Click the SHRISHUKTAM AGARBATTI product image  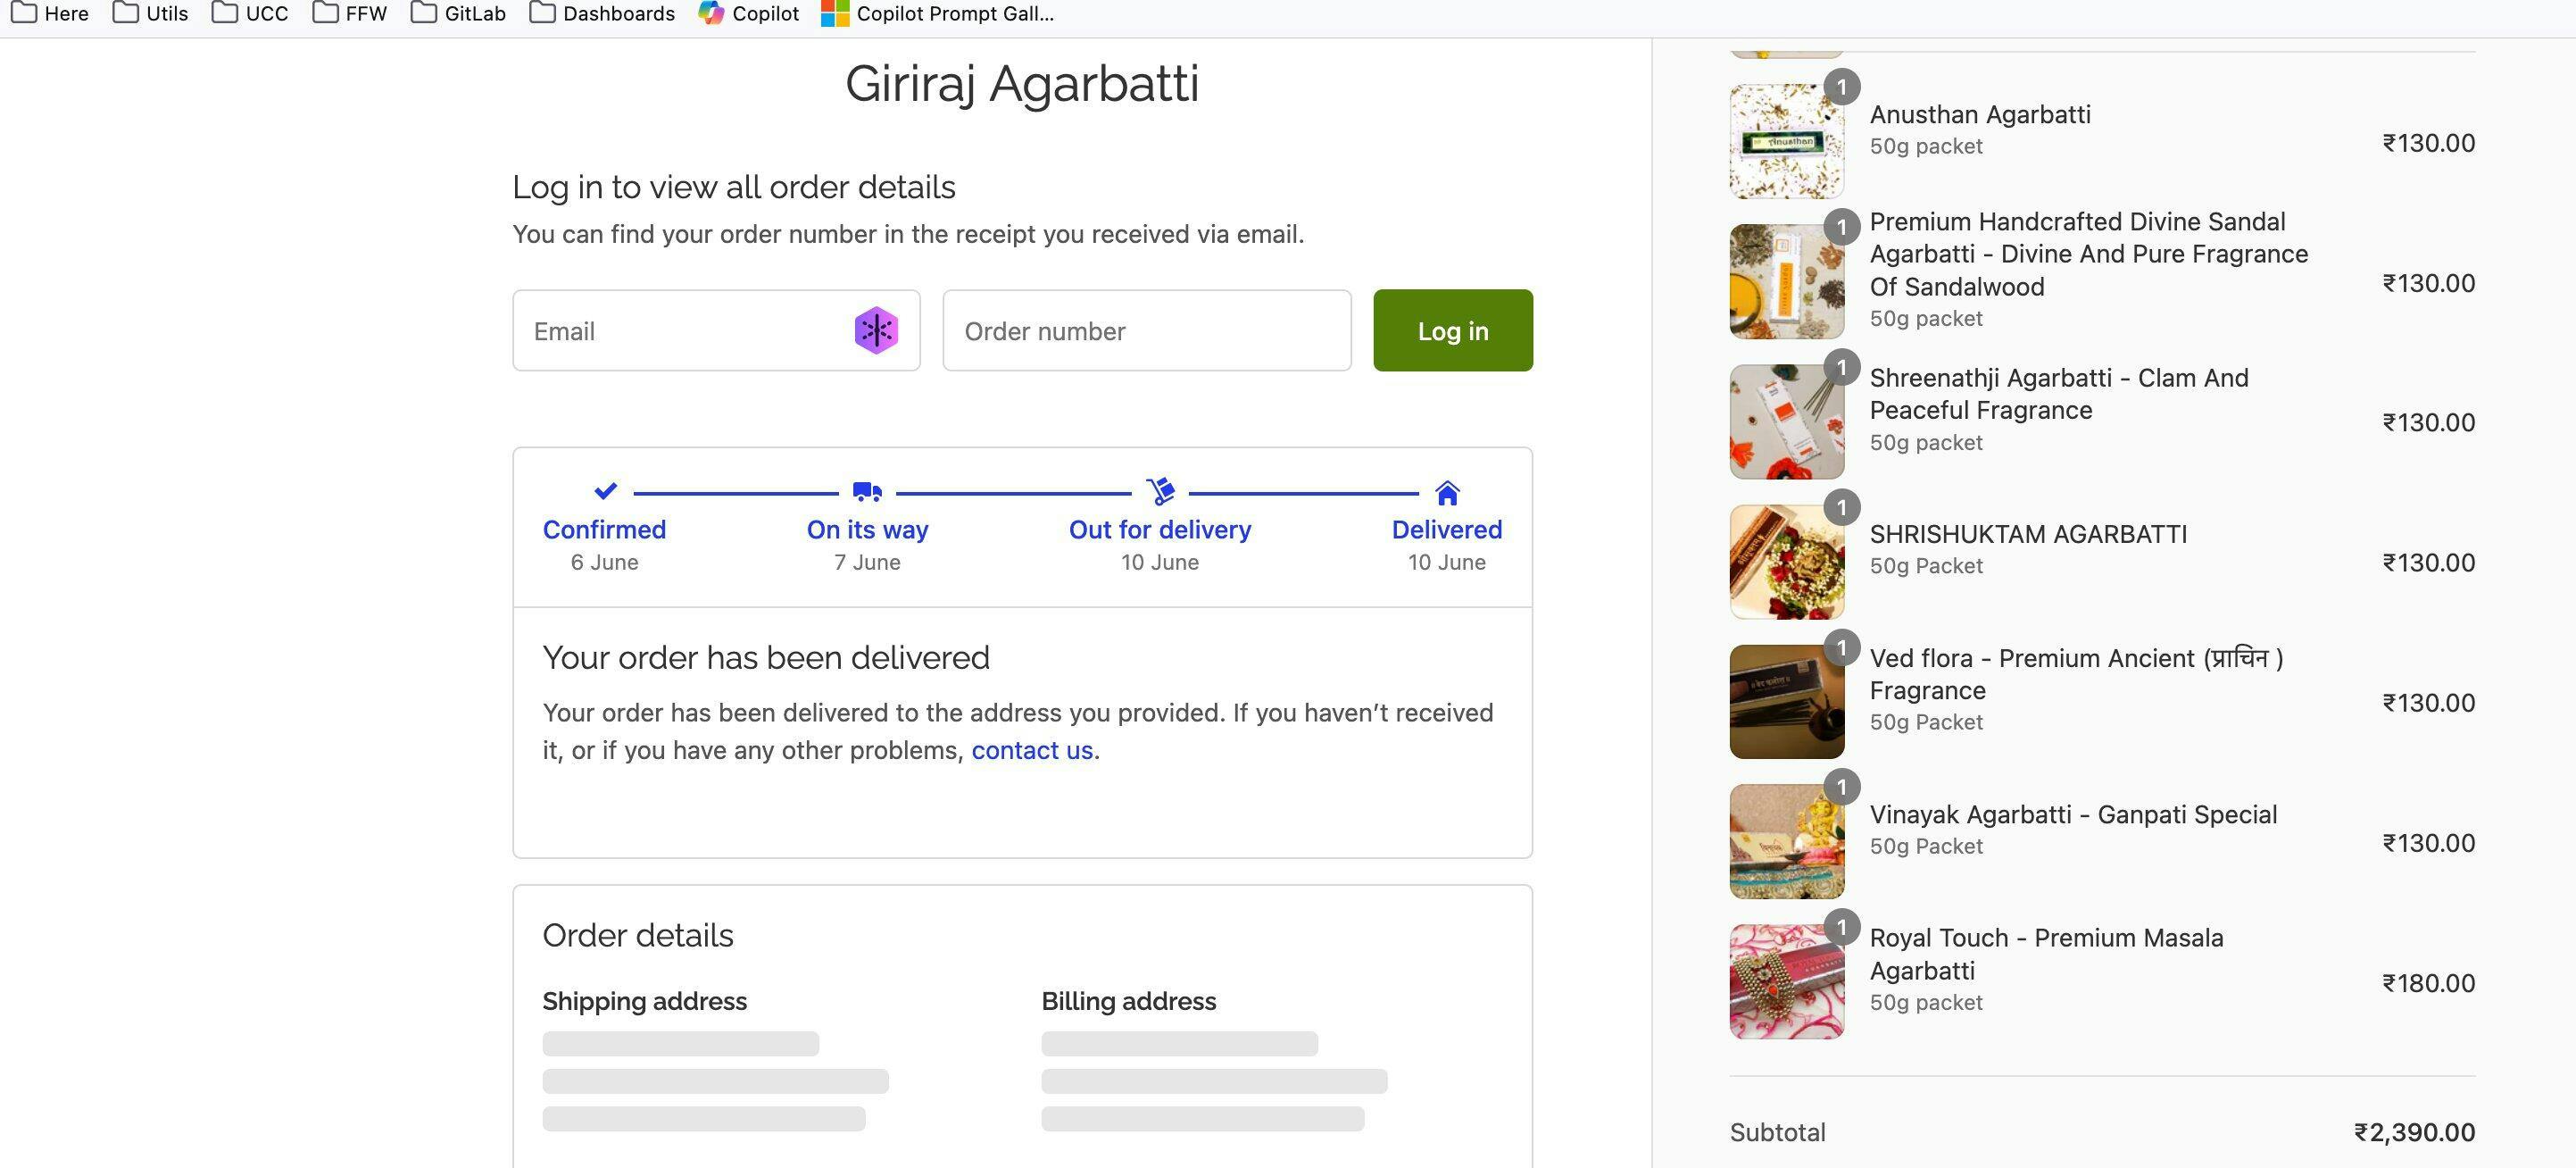pyautogui.click(x=1786, y=562)
